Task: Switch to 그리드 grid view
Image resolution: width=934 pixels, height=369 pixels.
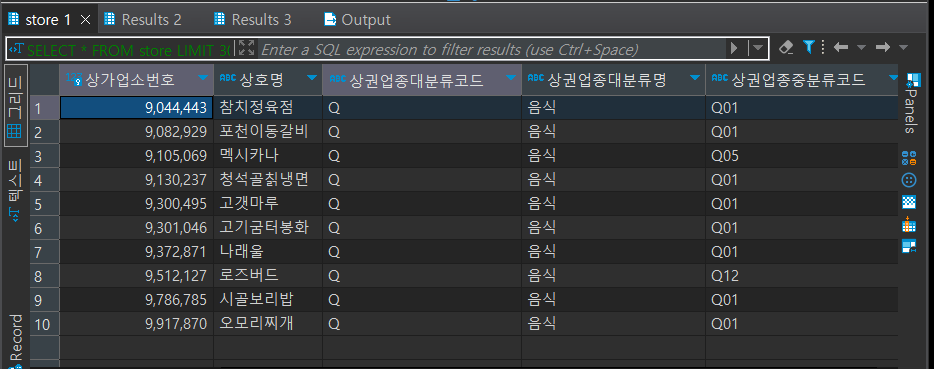Action: pyautogui.click(x=15, y=106)
